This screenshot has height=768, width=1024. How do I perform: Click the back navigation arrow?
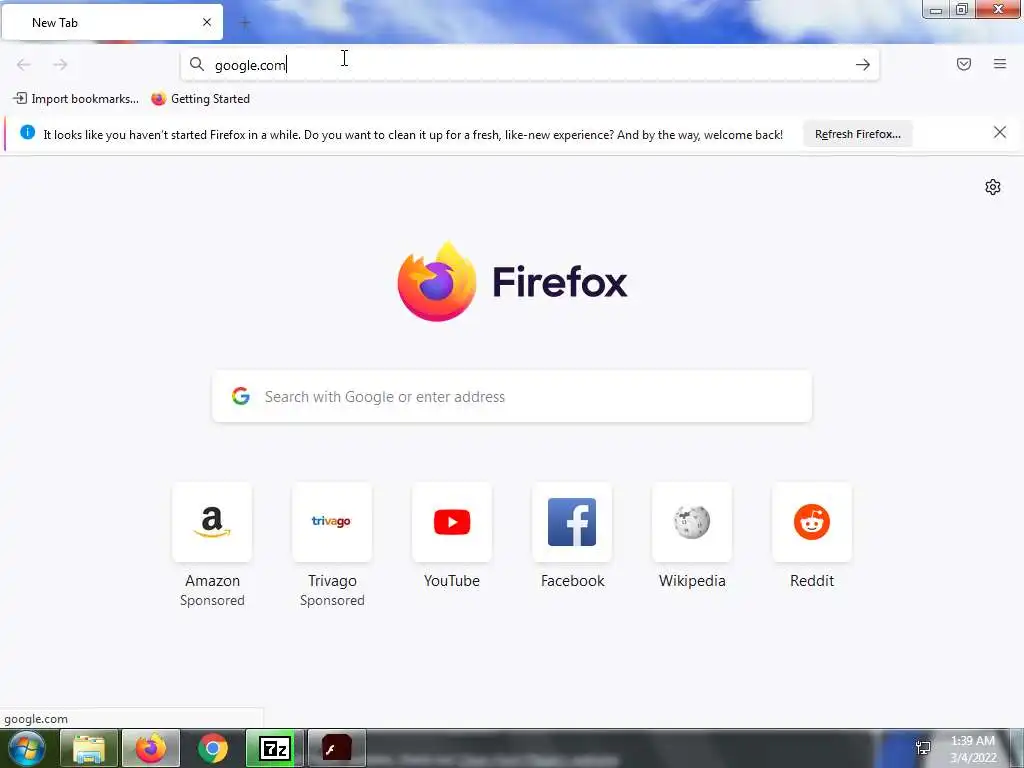tap(24, 64)
